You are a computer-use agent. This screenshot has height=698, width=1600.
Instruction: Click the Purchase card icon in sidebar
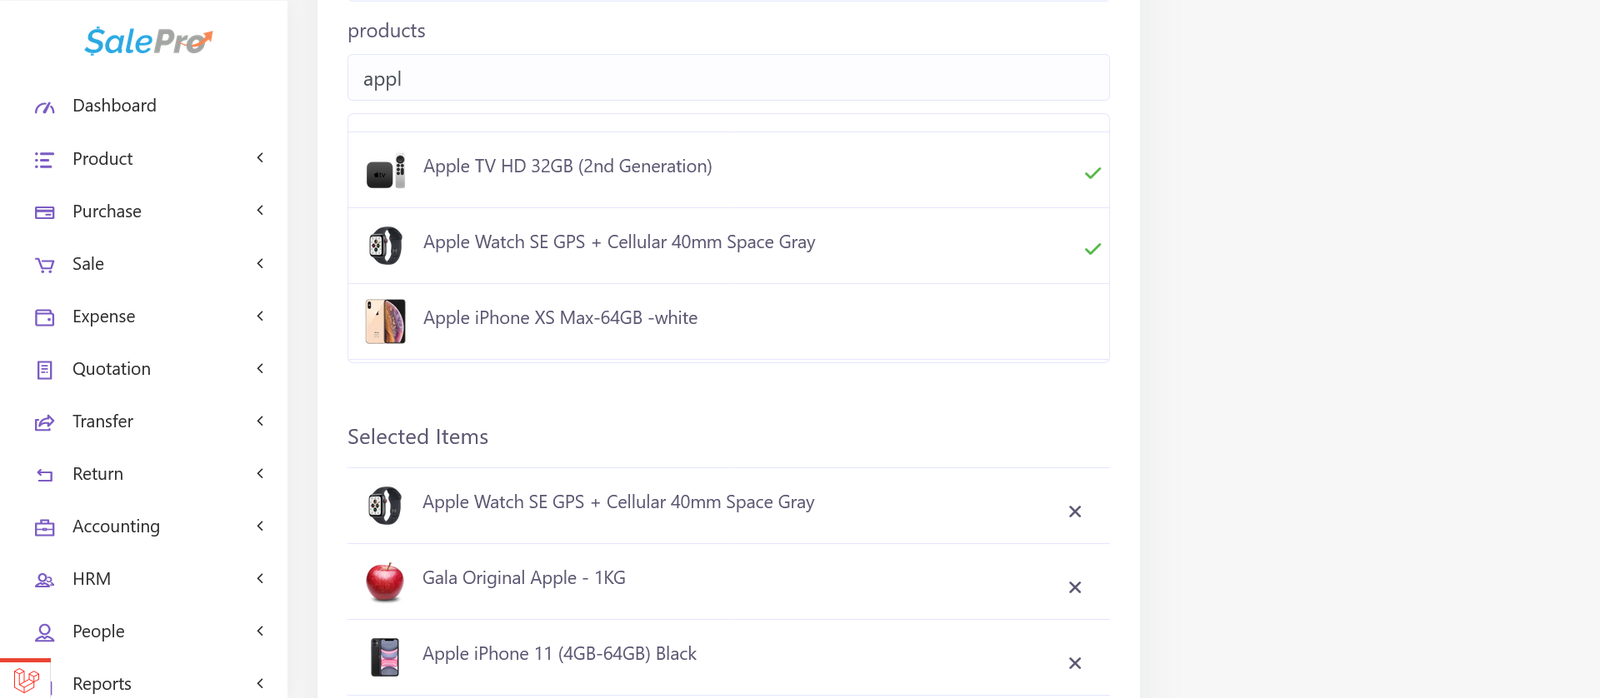(45, 212)
